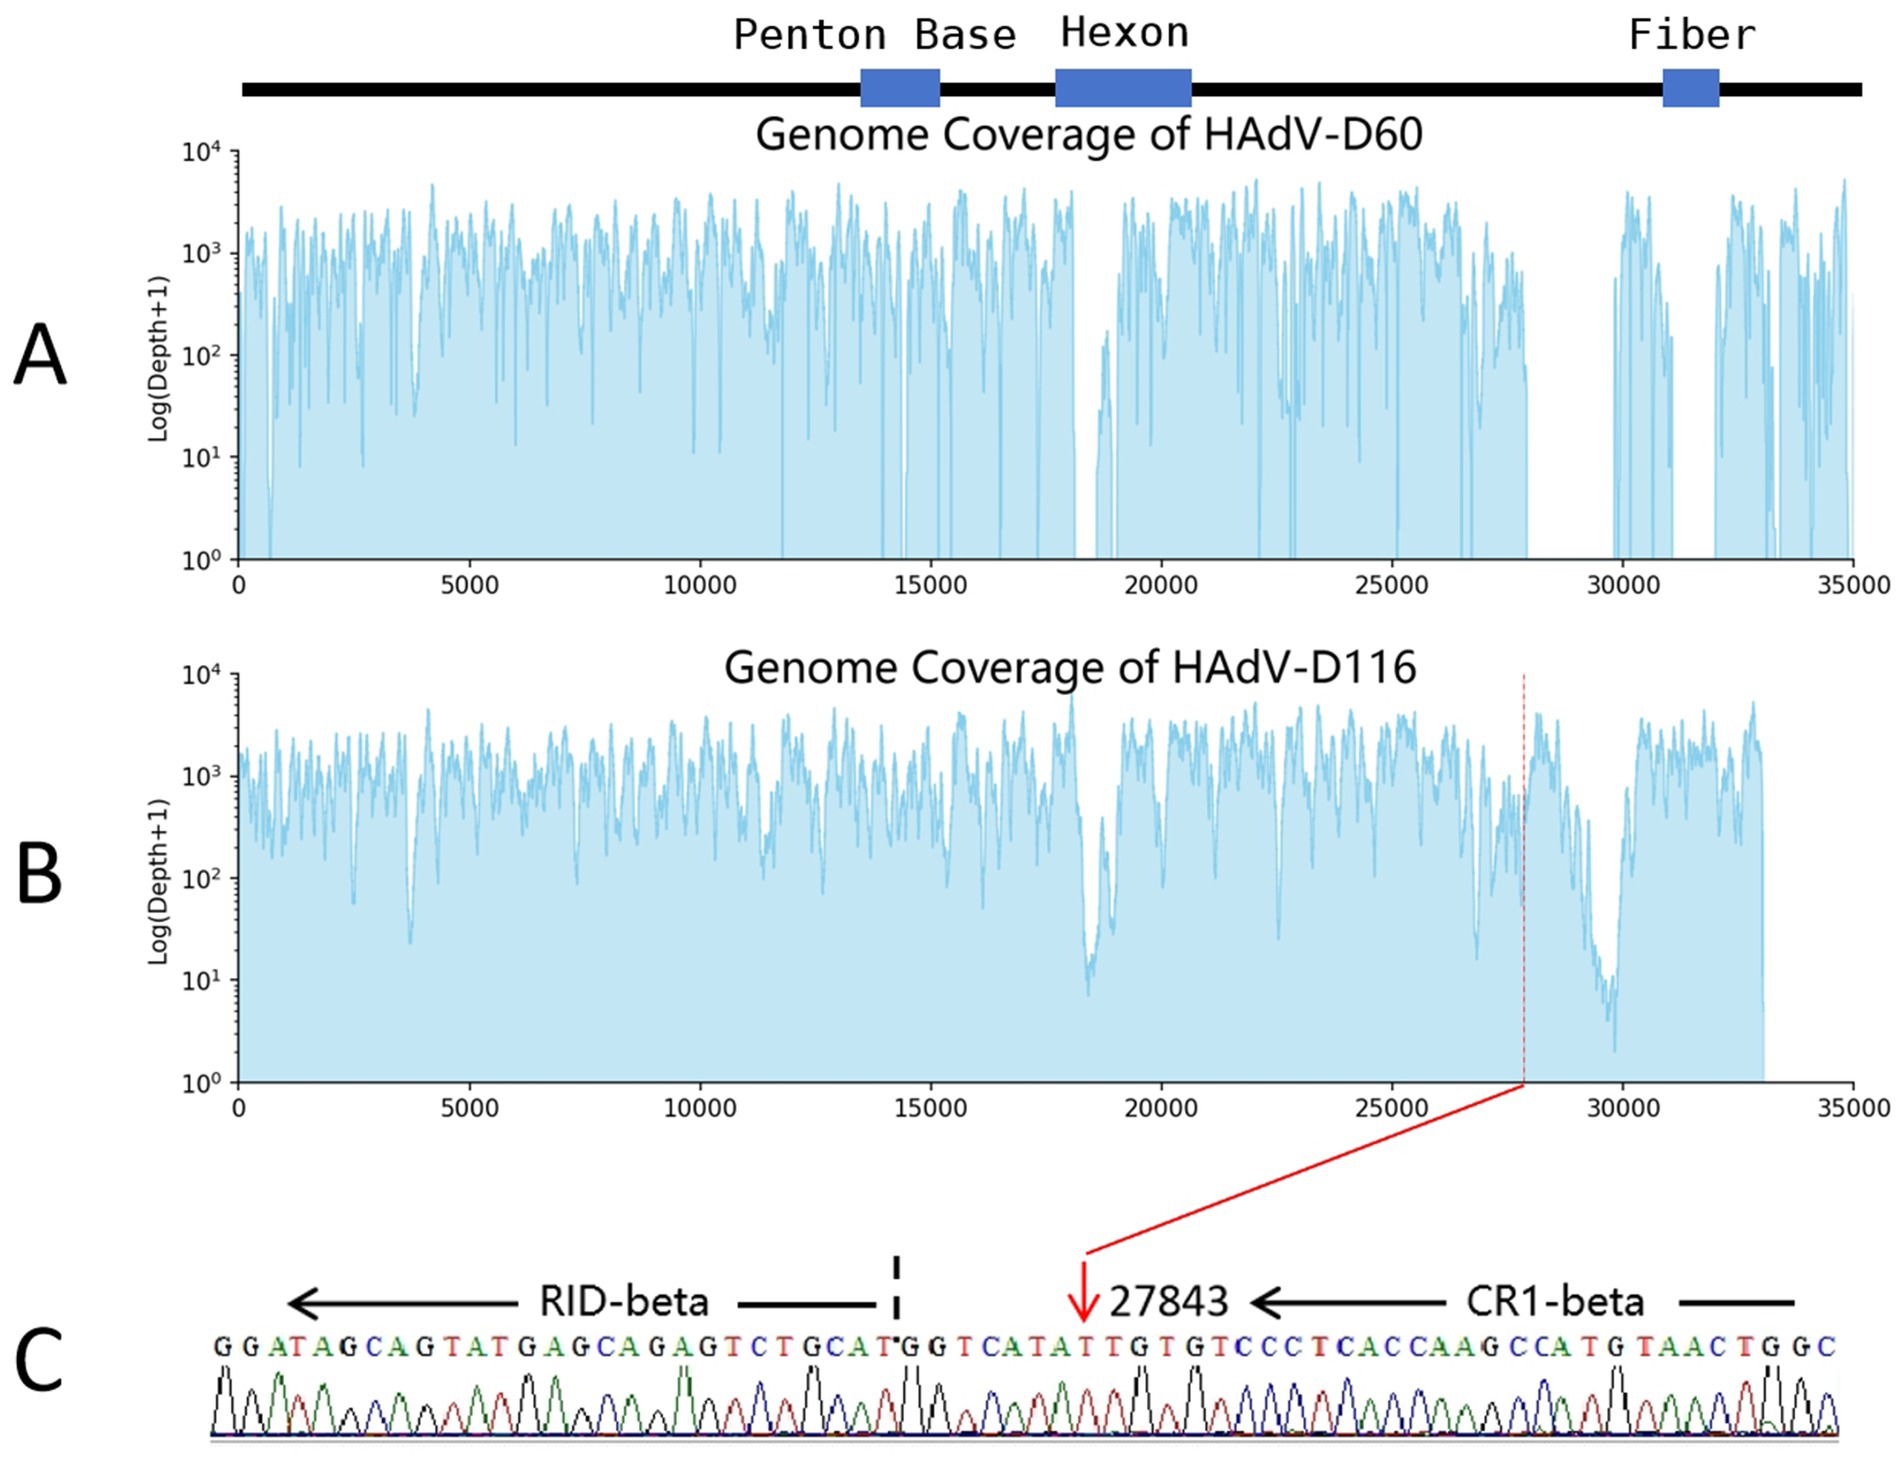Viewport: 1902px width, 1460px height.
Task: Click panel label A
Action: click(40, 355)
